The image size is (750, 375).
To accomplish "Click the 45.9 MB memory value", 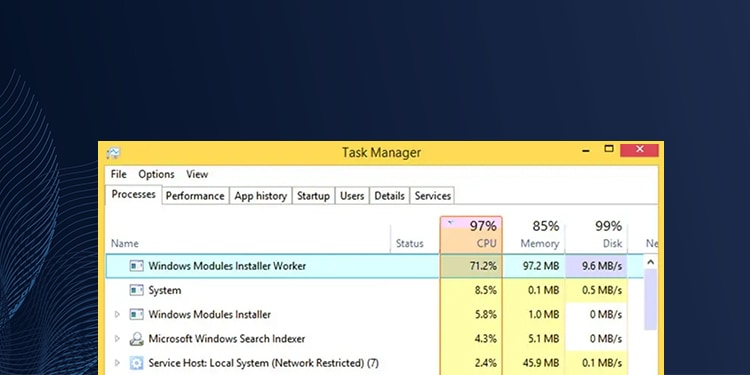I will 541,363.
